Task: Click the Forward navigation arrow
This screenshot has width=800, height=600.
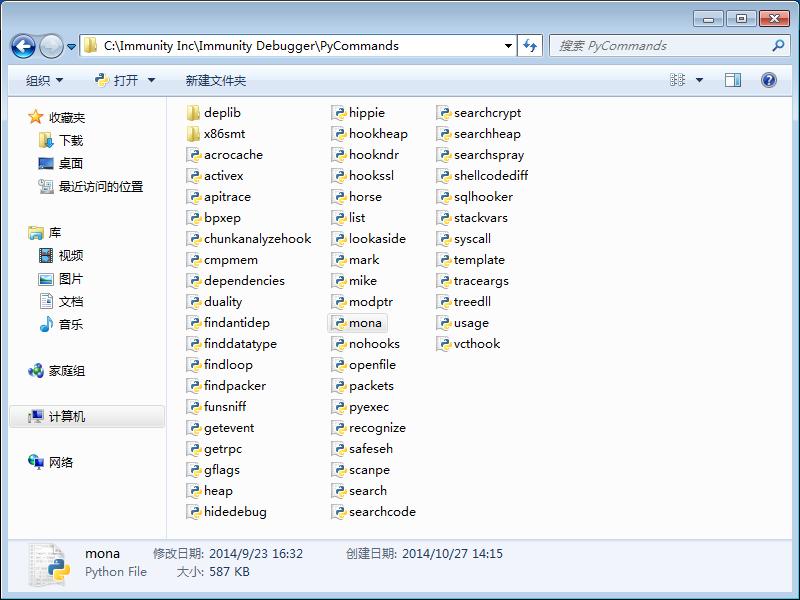Action: [x=51, y=46]
